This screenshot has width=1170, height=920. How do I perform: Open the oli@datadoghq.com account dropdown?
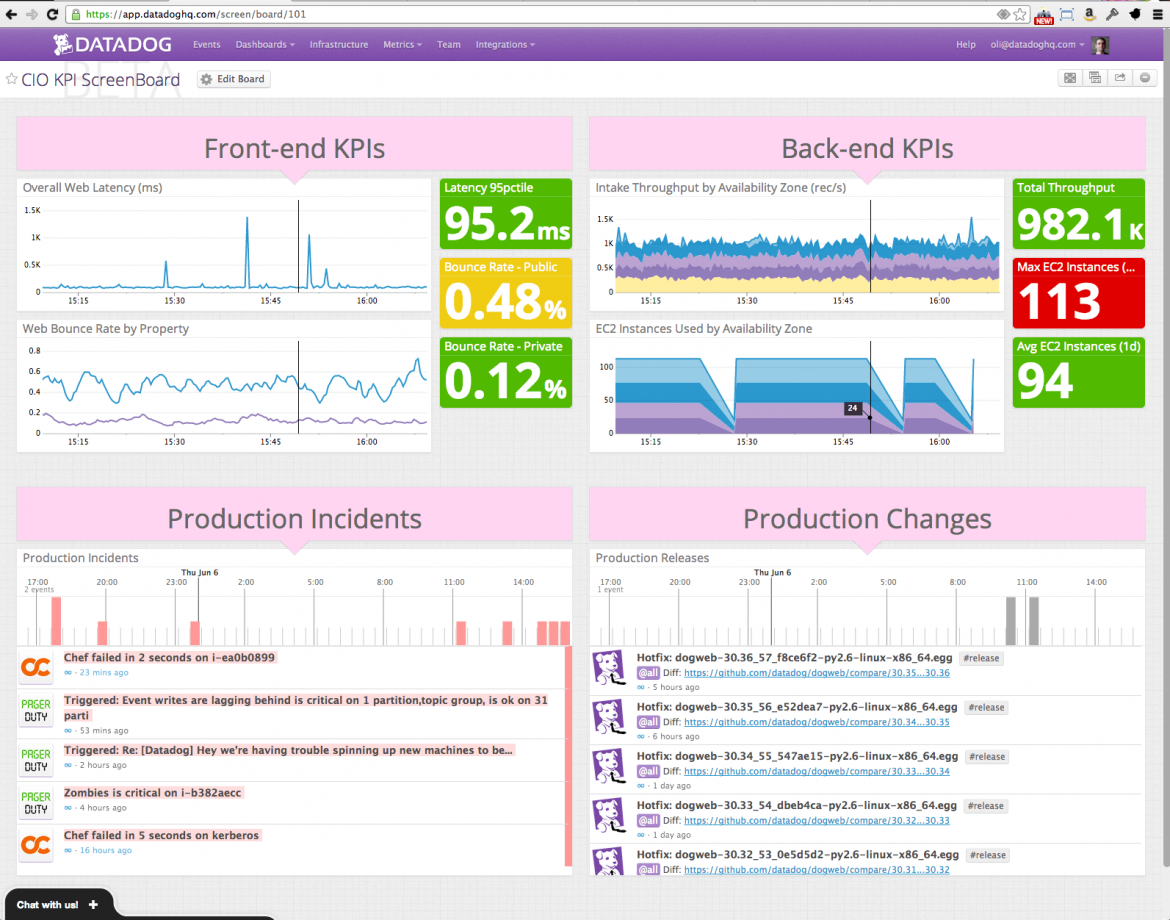coord(1036,44)
